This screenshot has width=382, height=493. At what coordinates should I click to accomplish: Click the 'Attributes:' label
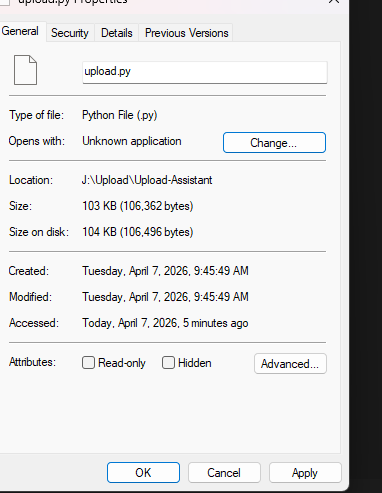(x=32, y=362)
